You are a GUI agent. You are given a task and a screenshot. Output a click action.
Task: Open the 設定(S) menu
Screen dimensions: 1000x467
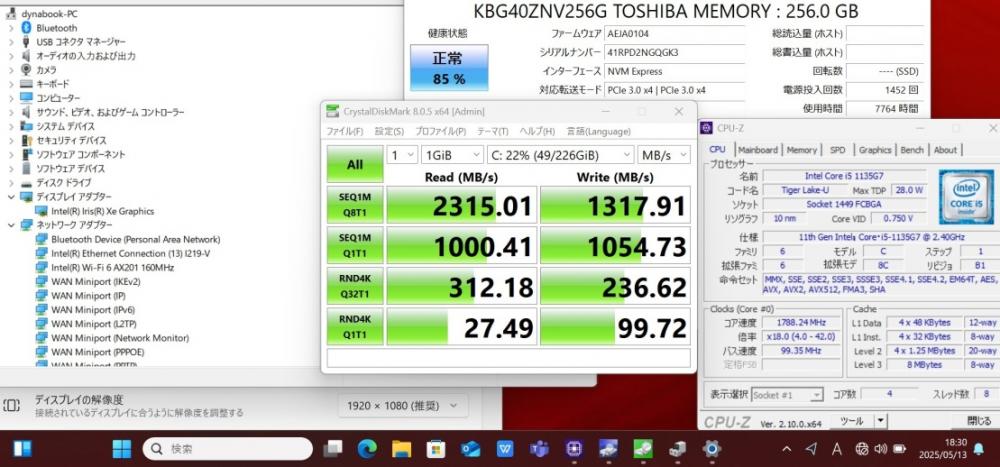(x=389, y=131)
